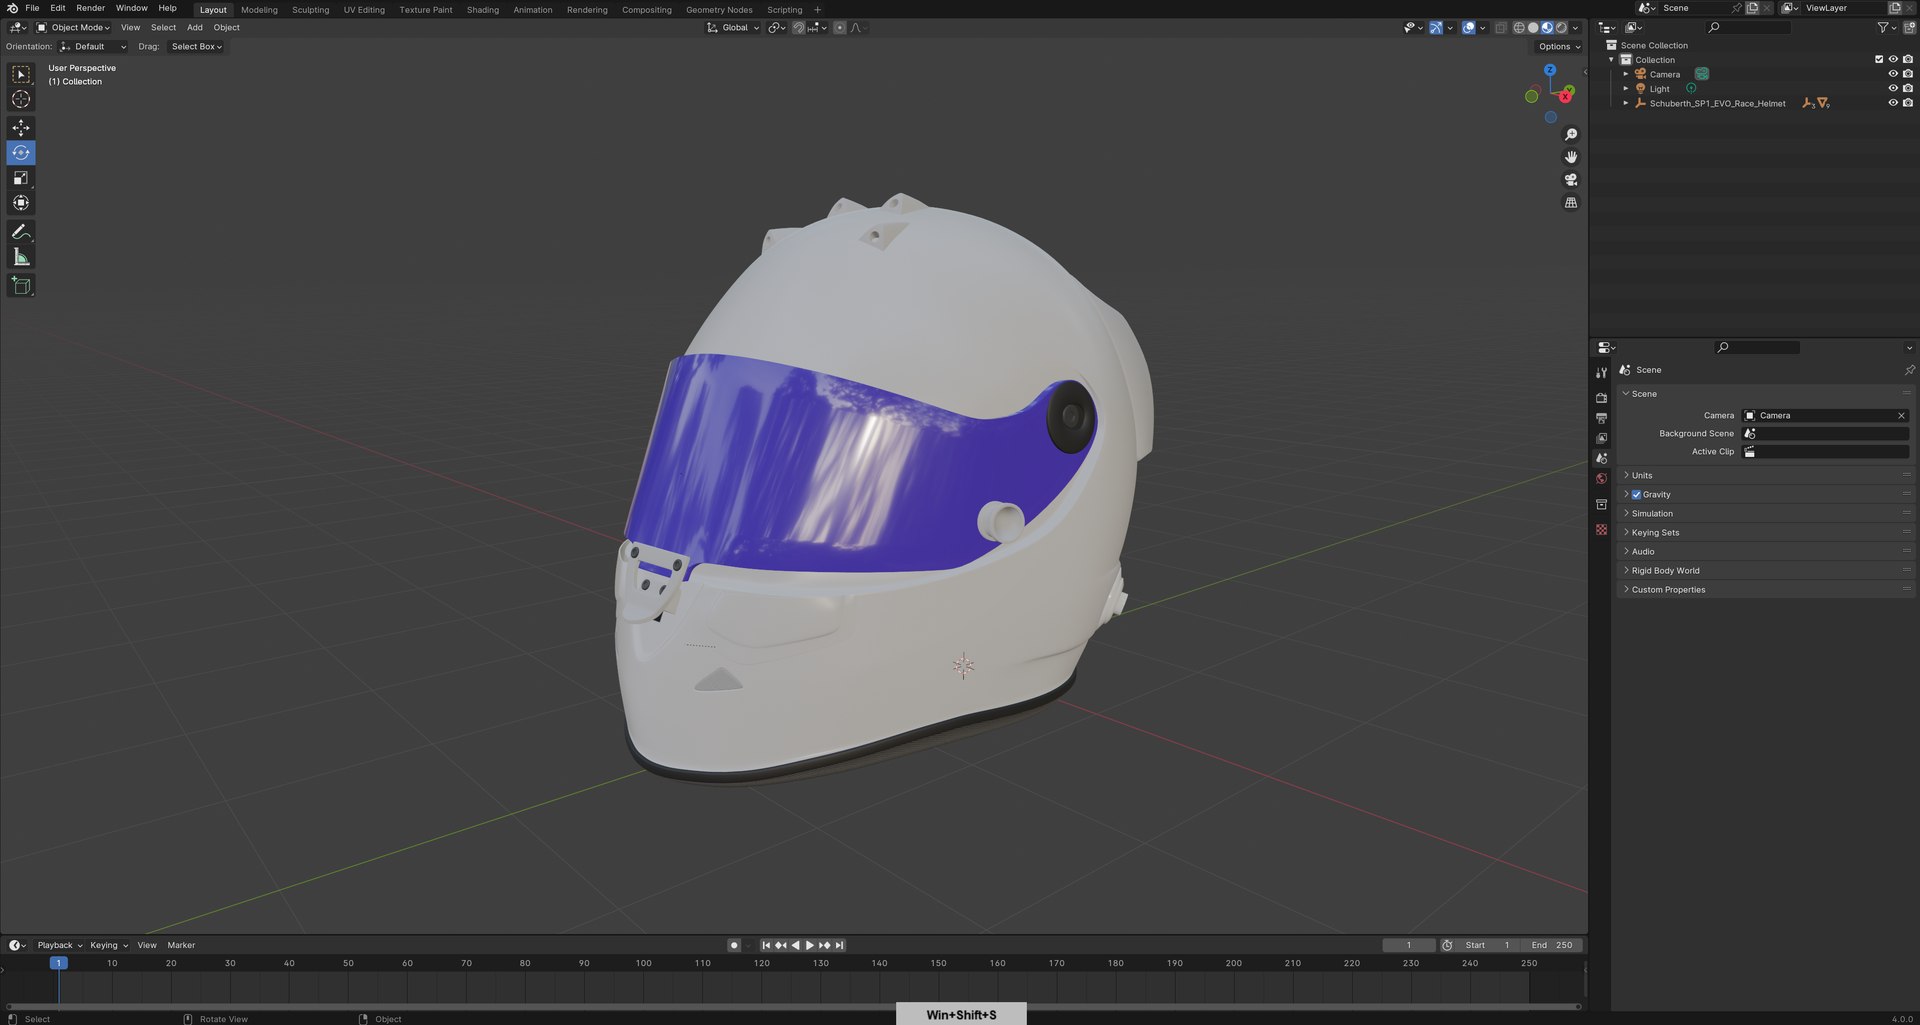Switch to the Shading workspace tab
1920x1025 pixels.
tap(482, 10)
